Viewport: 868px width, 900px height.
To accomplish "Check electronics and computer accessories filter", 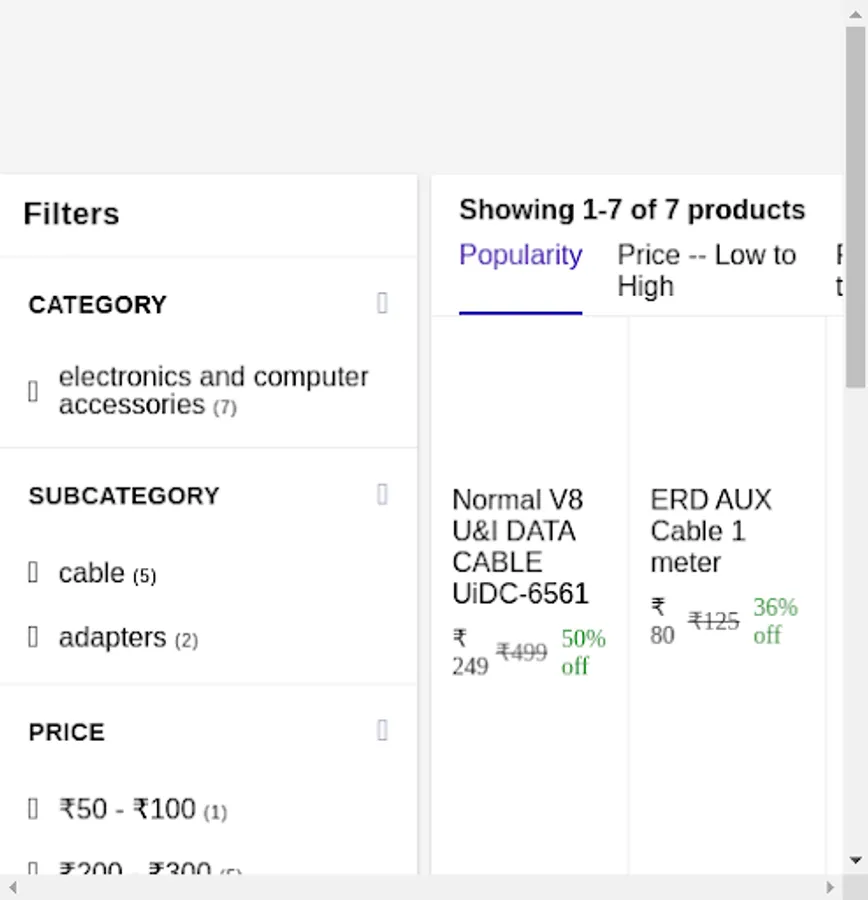I will tap(33, 391).
